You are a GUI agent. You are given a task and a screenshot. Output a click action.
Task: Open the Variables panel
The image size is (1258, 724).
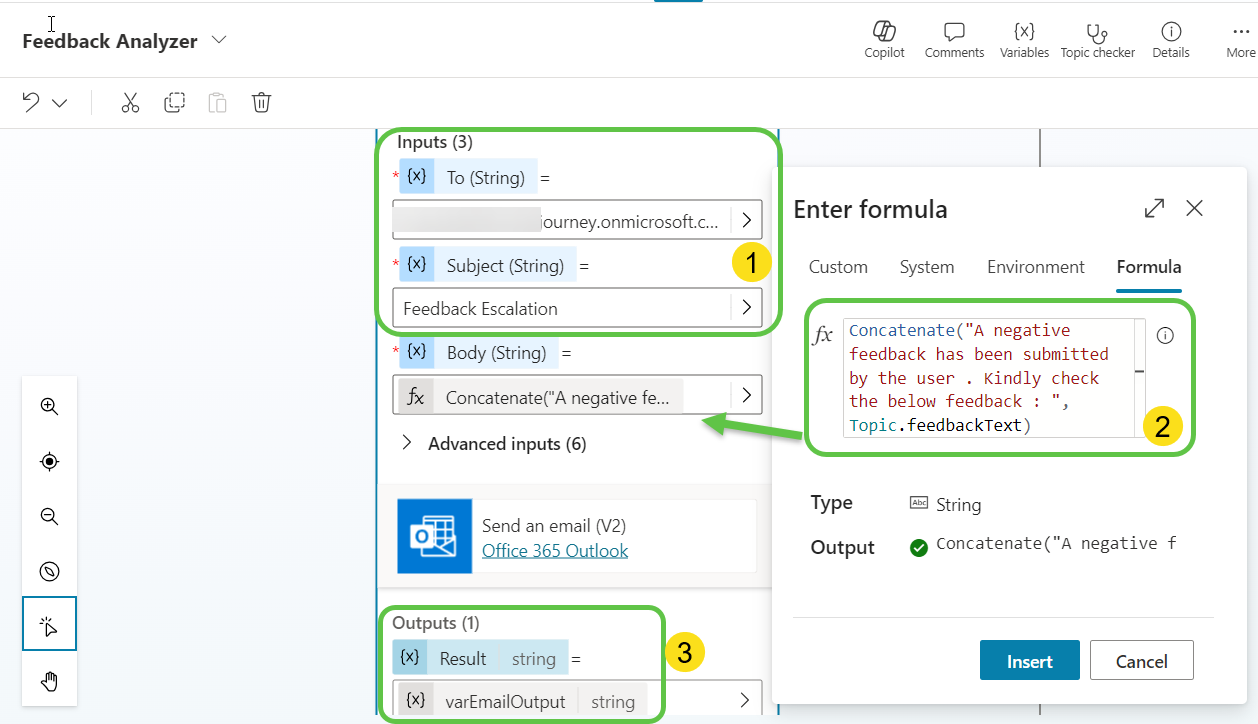click(1024, 39)
